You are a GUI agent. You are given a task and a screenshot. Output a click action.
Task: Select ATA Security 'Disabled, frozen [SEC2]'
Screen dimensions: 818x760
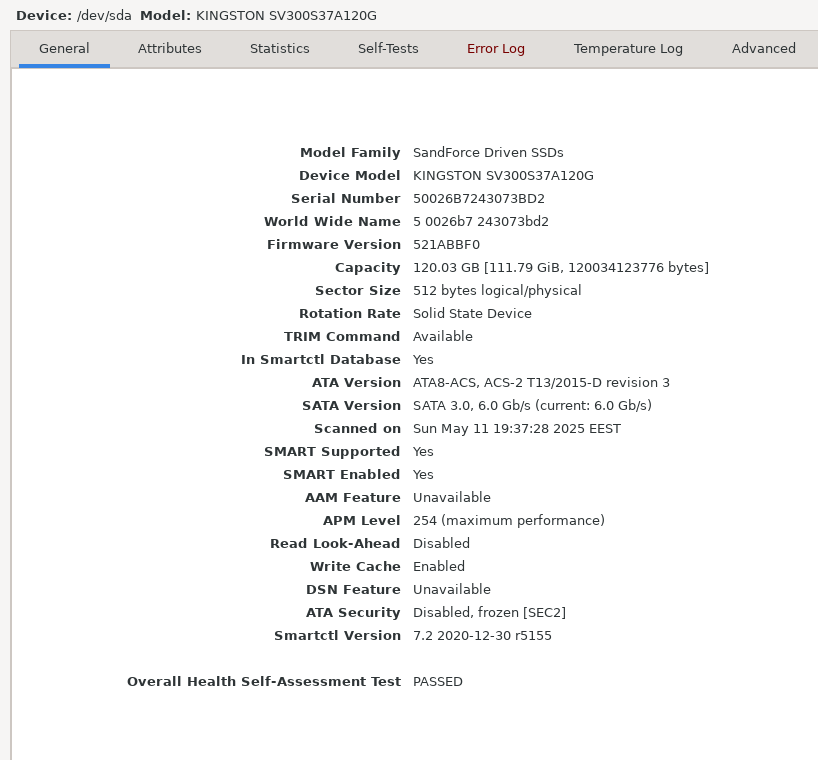pyautogui.click(x=489, y=612)
